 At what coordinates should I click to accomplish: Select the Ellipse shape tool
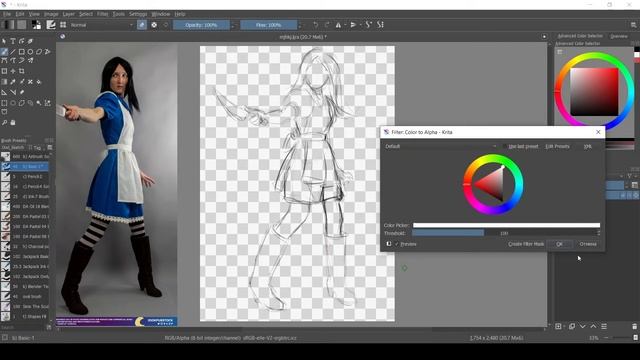(30, 52)
